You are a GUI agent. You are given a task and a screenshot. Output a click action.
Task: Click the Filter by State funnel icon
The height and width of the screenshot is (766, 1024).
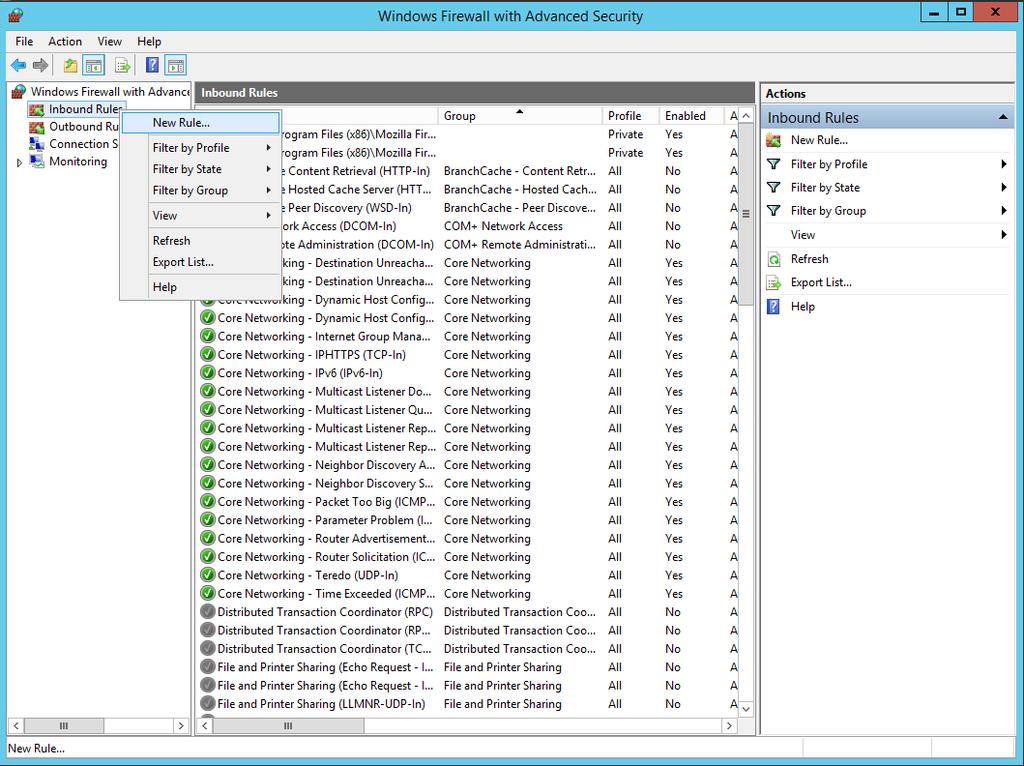click(773, 188)
